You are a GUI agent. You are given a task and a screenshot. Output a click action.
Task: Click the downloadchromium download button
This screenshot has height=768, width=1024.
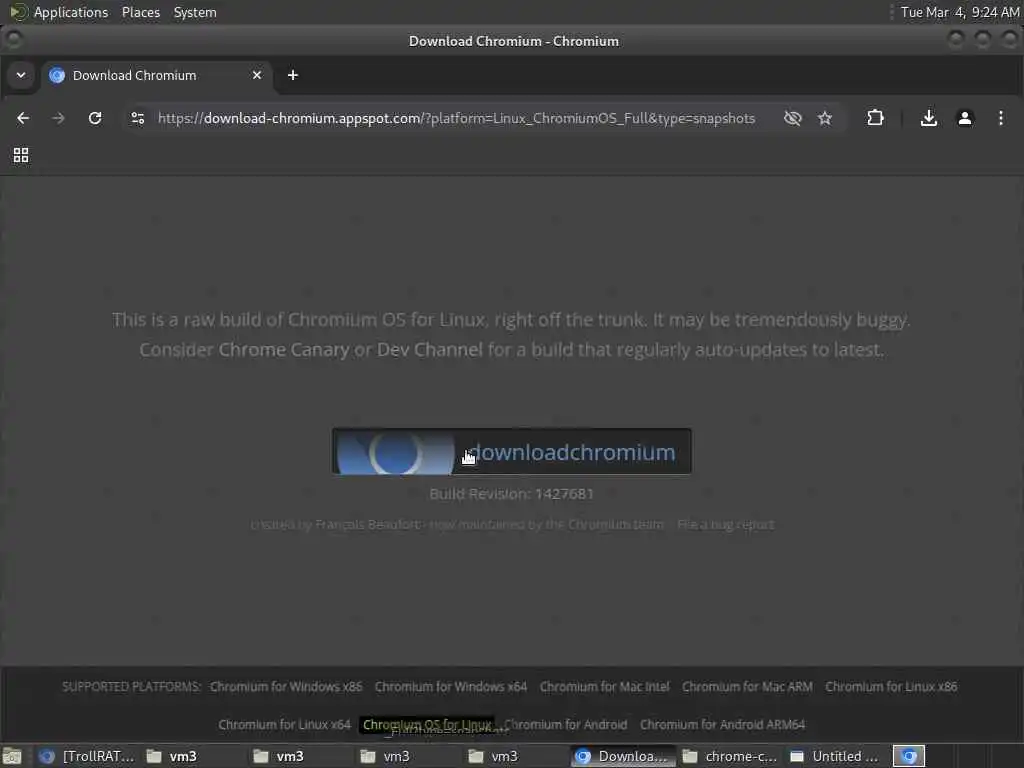pos(511,451)
